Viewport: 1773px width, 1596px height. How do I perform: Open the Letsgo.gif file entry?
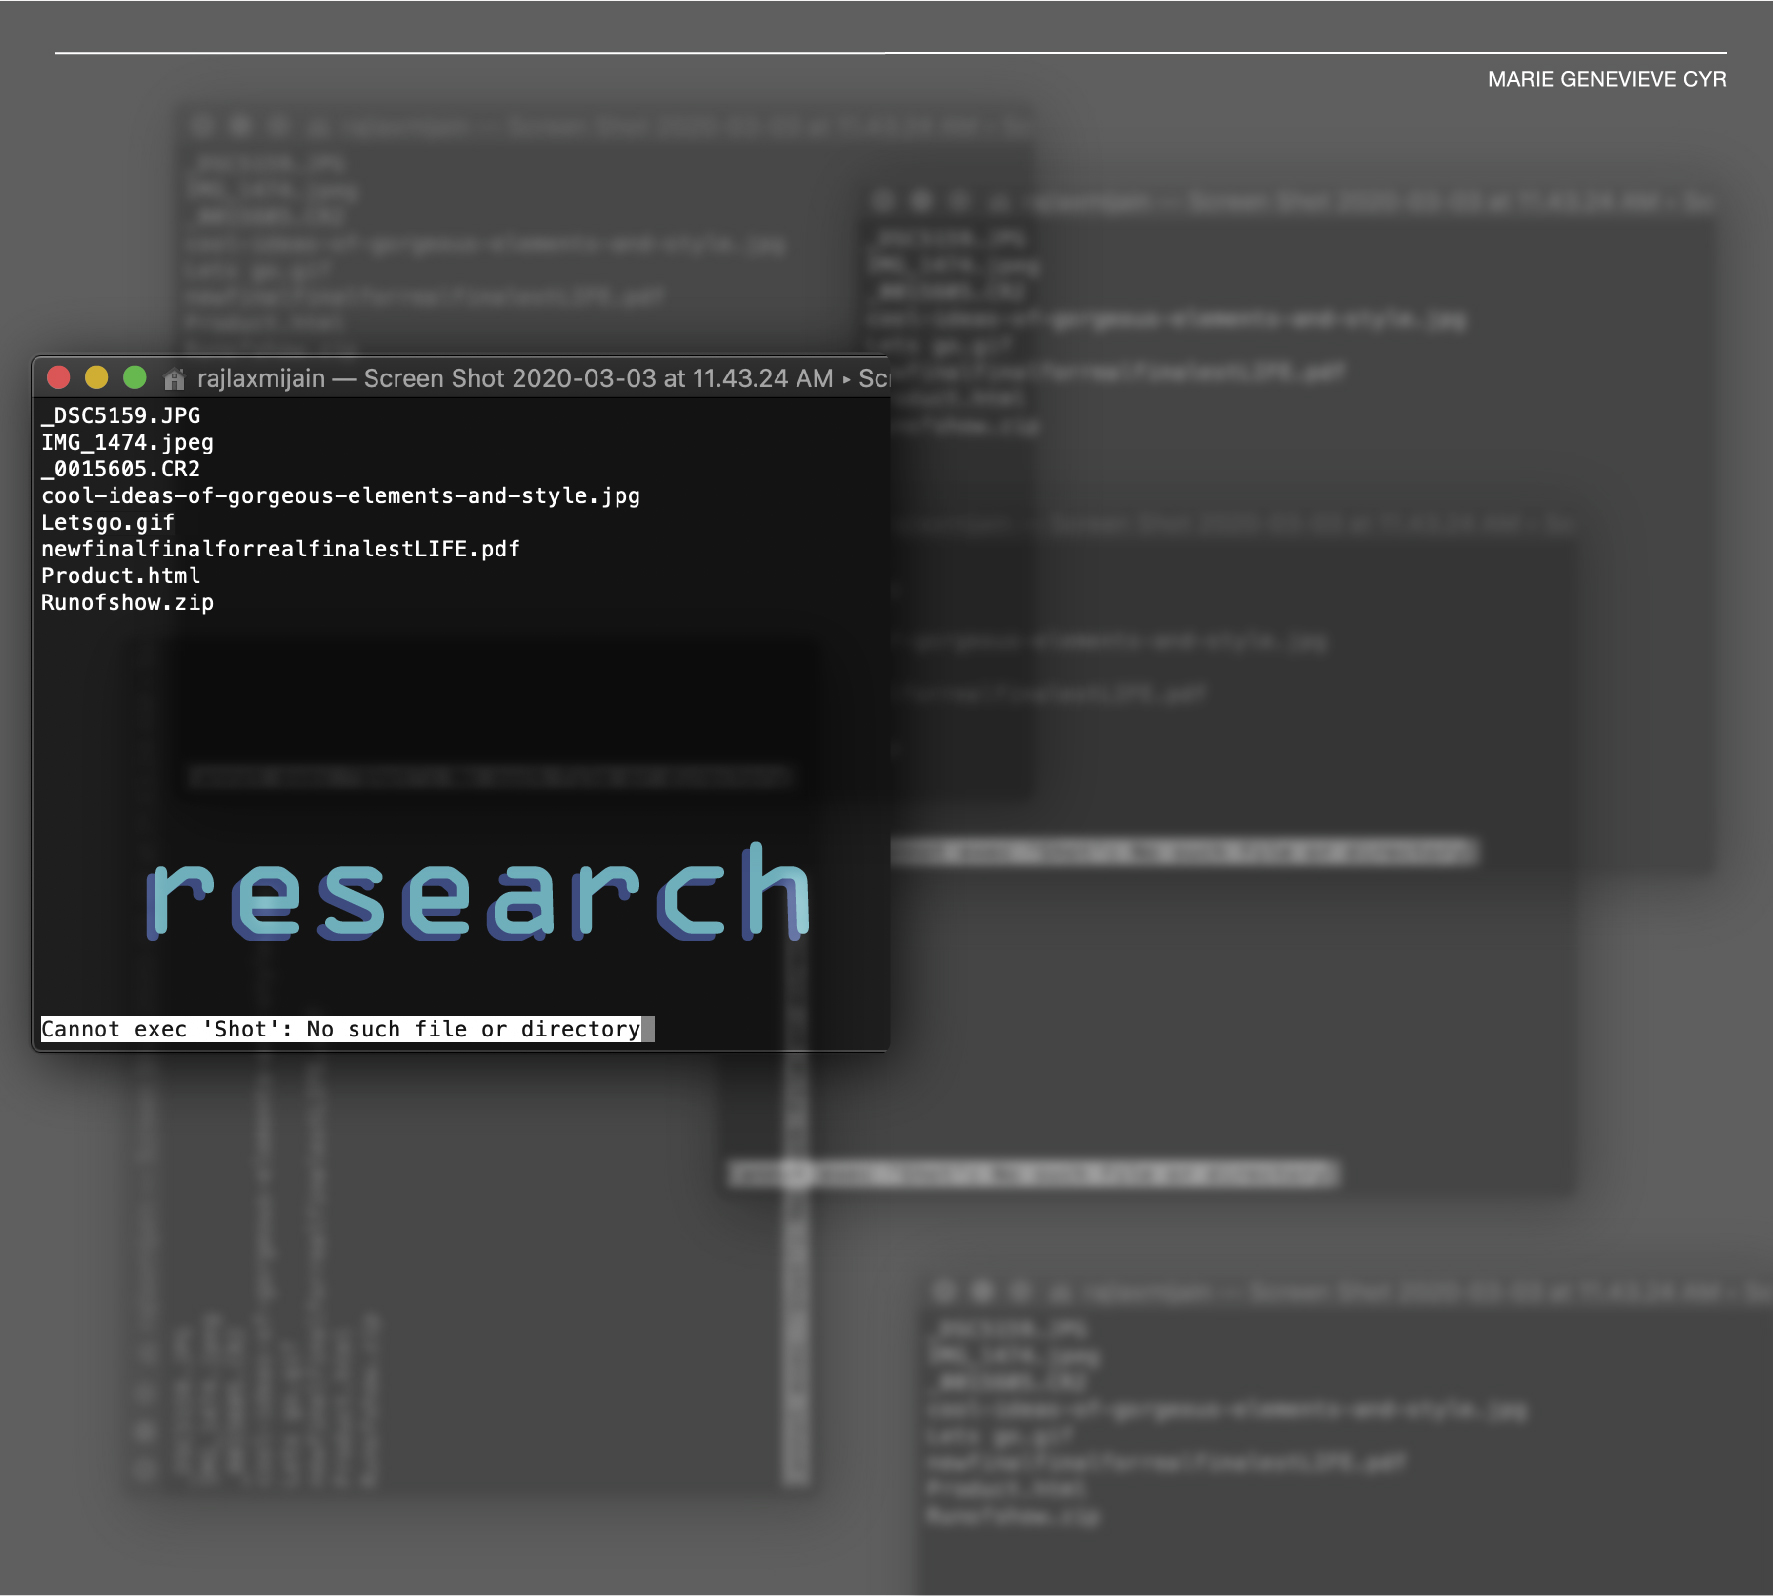point(106,522)
